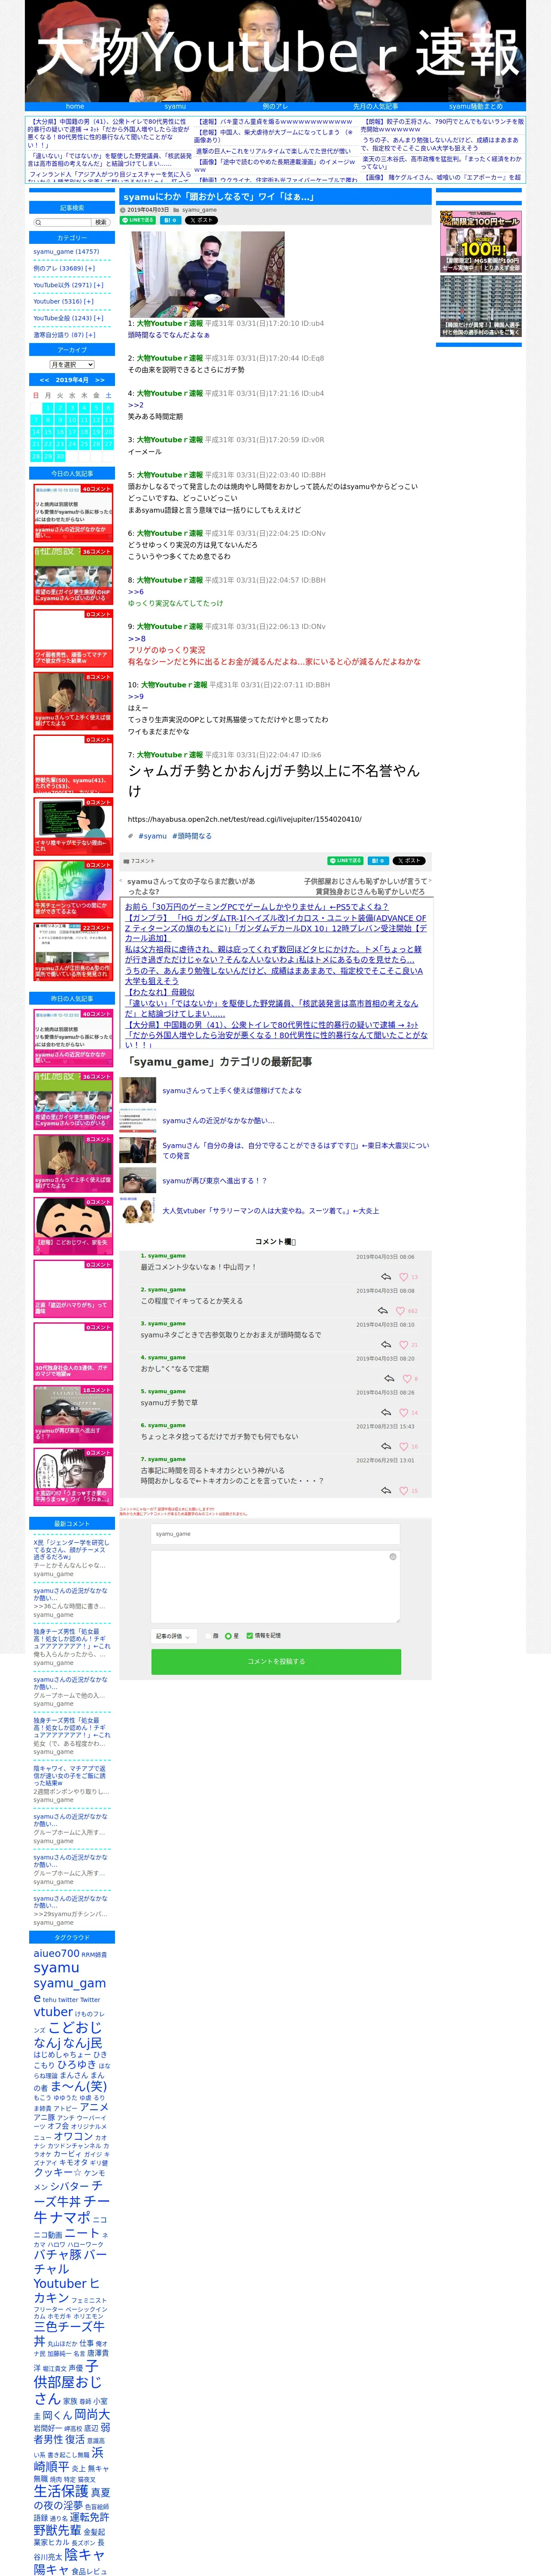Image resolution: width=551 pixels, height=2576 pixels.
Task: Share via LINE button below article
Action: pyautogui.click(x=346, y=861)
